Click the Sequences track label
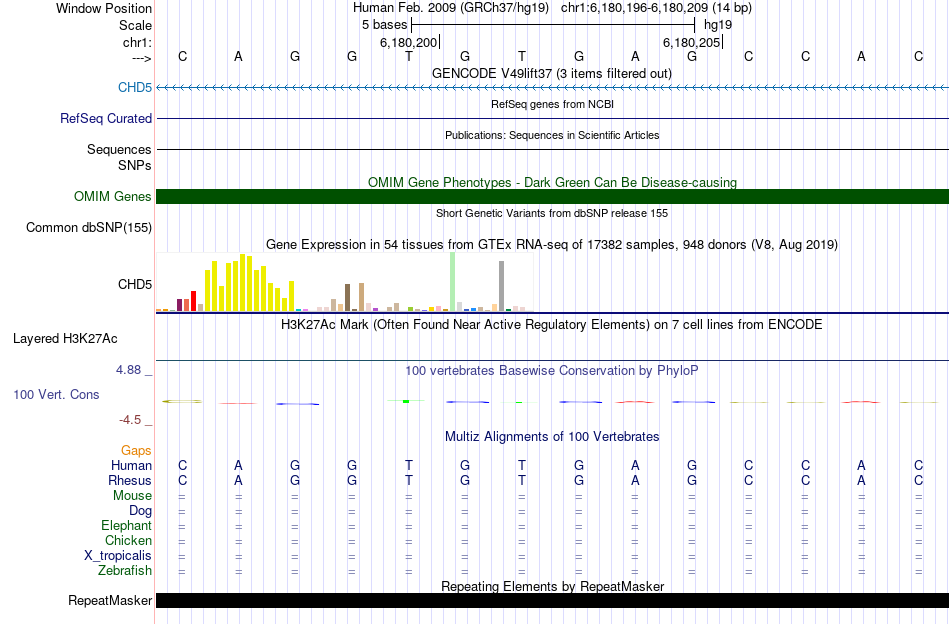950x624 pixels. click(x=119, y=149)
